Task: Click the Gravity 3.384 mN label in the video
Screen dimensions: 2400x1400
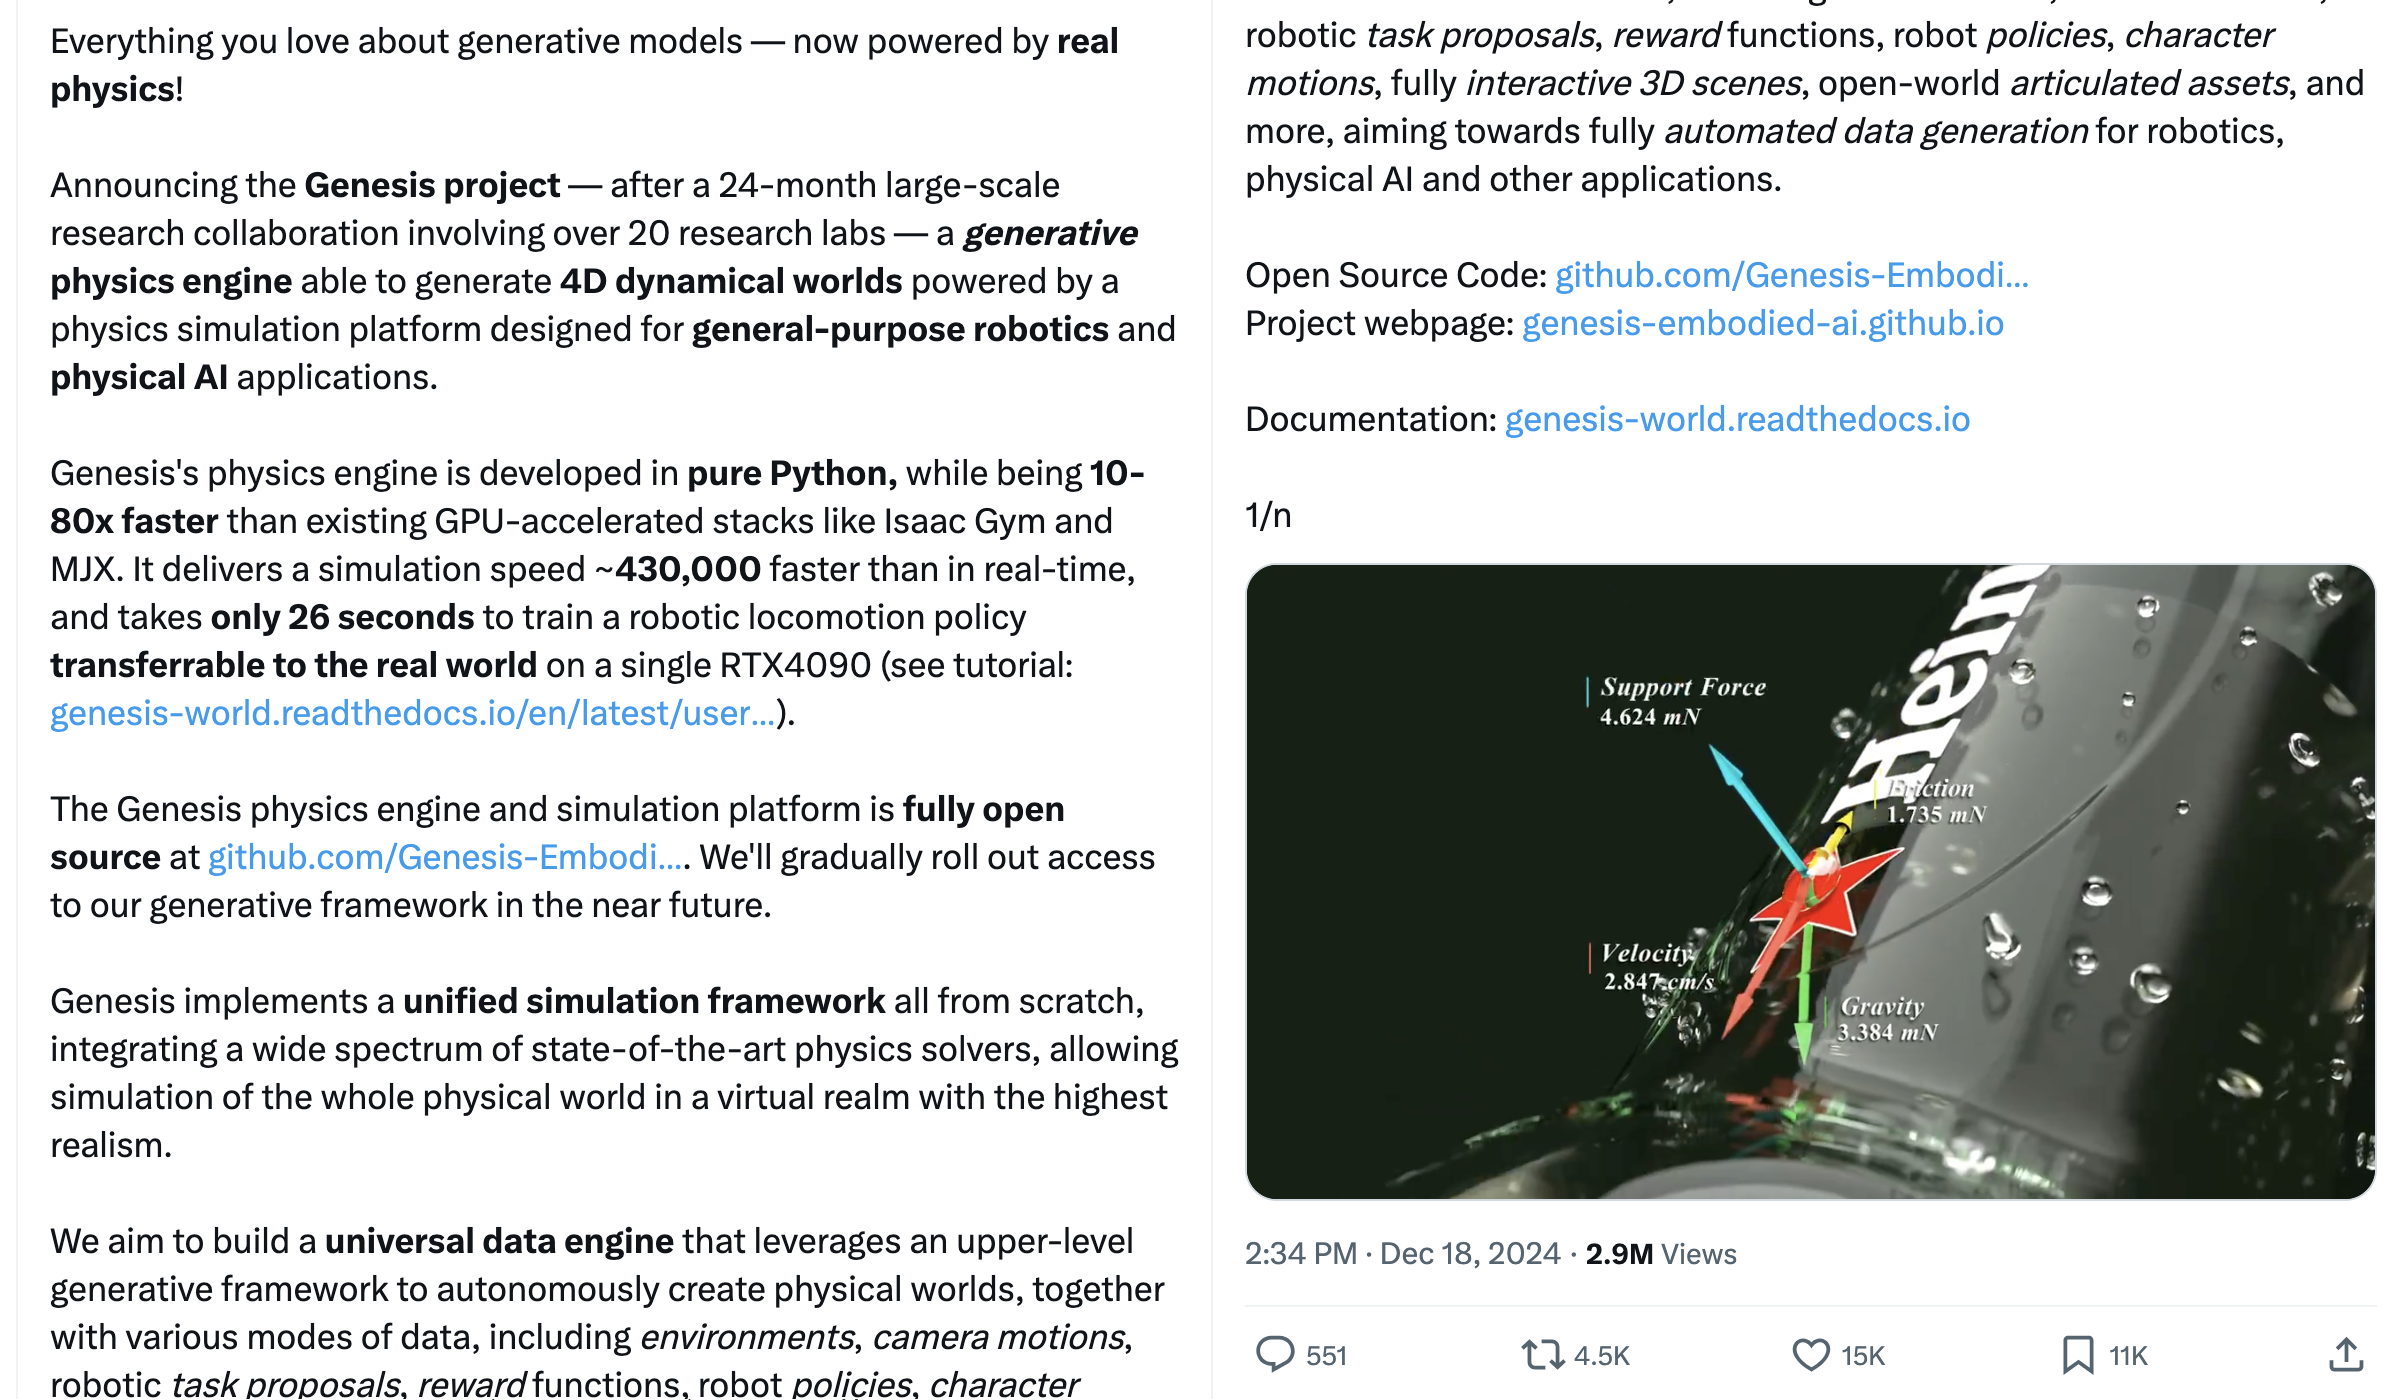Action: click(1886, 1019)
